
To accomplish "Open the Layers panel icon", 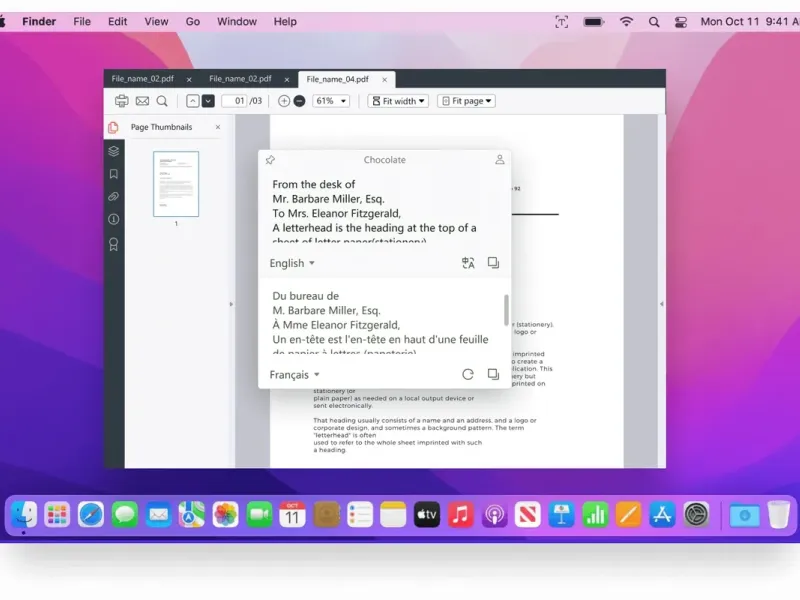I will click(114, 151).
